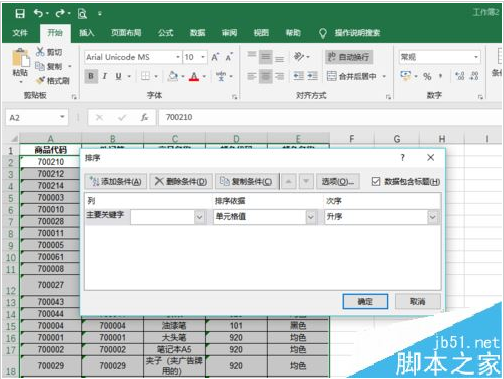The height and width of the screenshot is (379, 504).
Task: Click the 操作说明搜索 tell me search box
Action: click(x=357, y=33)
